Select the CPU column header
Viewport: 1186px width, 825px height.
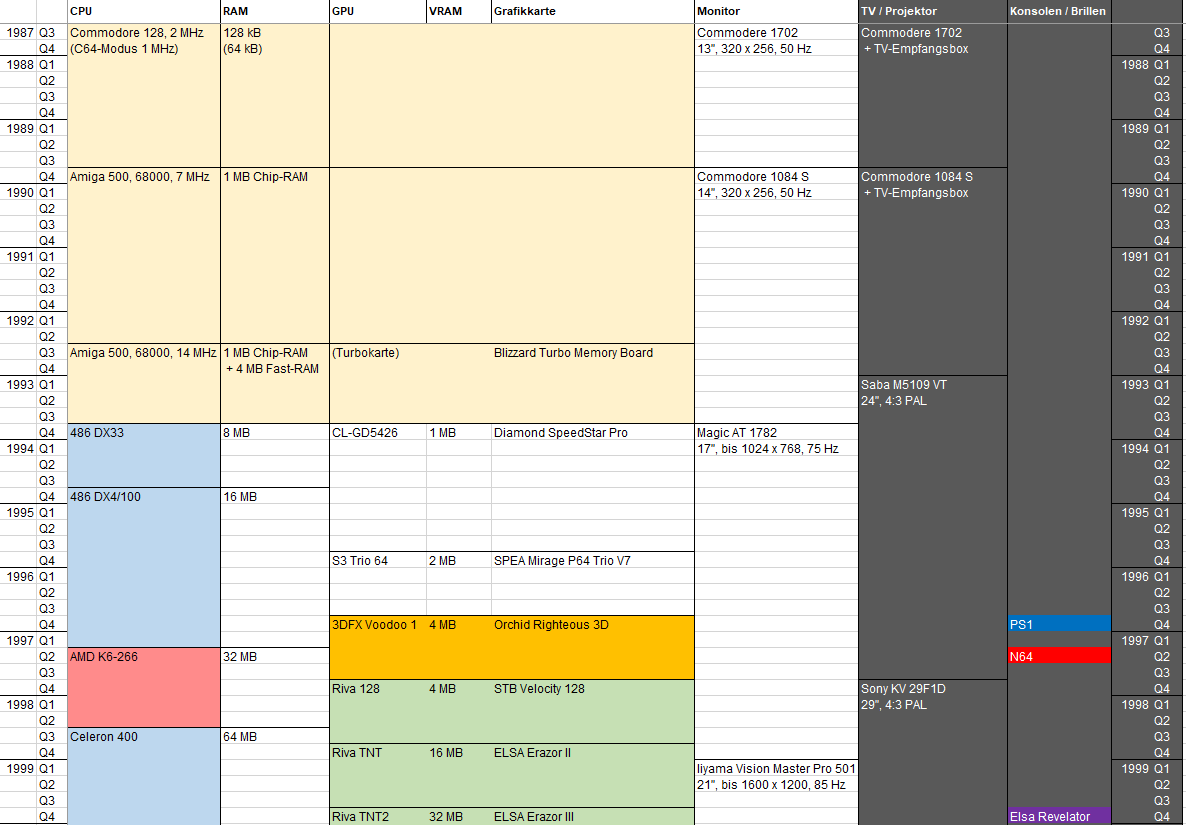point(144,11)
